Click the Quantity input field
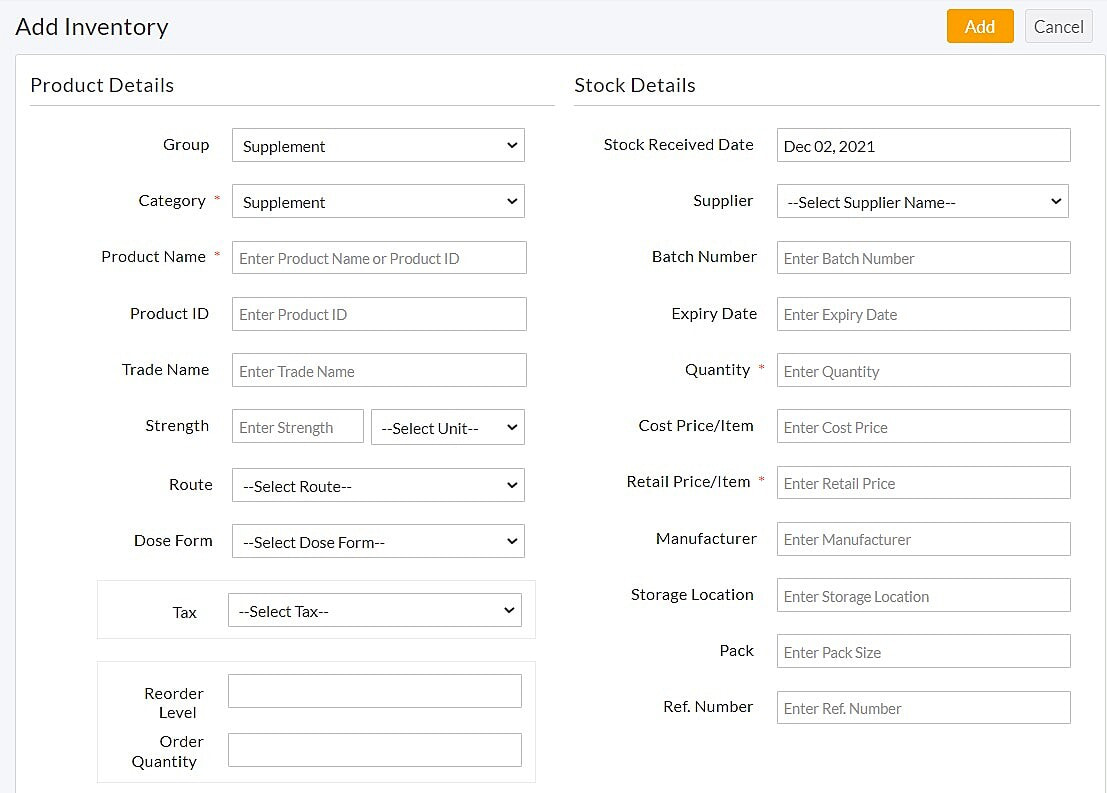Image resolution: width=1107 pixels, height=793 pixels. (923, 371)
